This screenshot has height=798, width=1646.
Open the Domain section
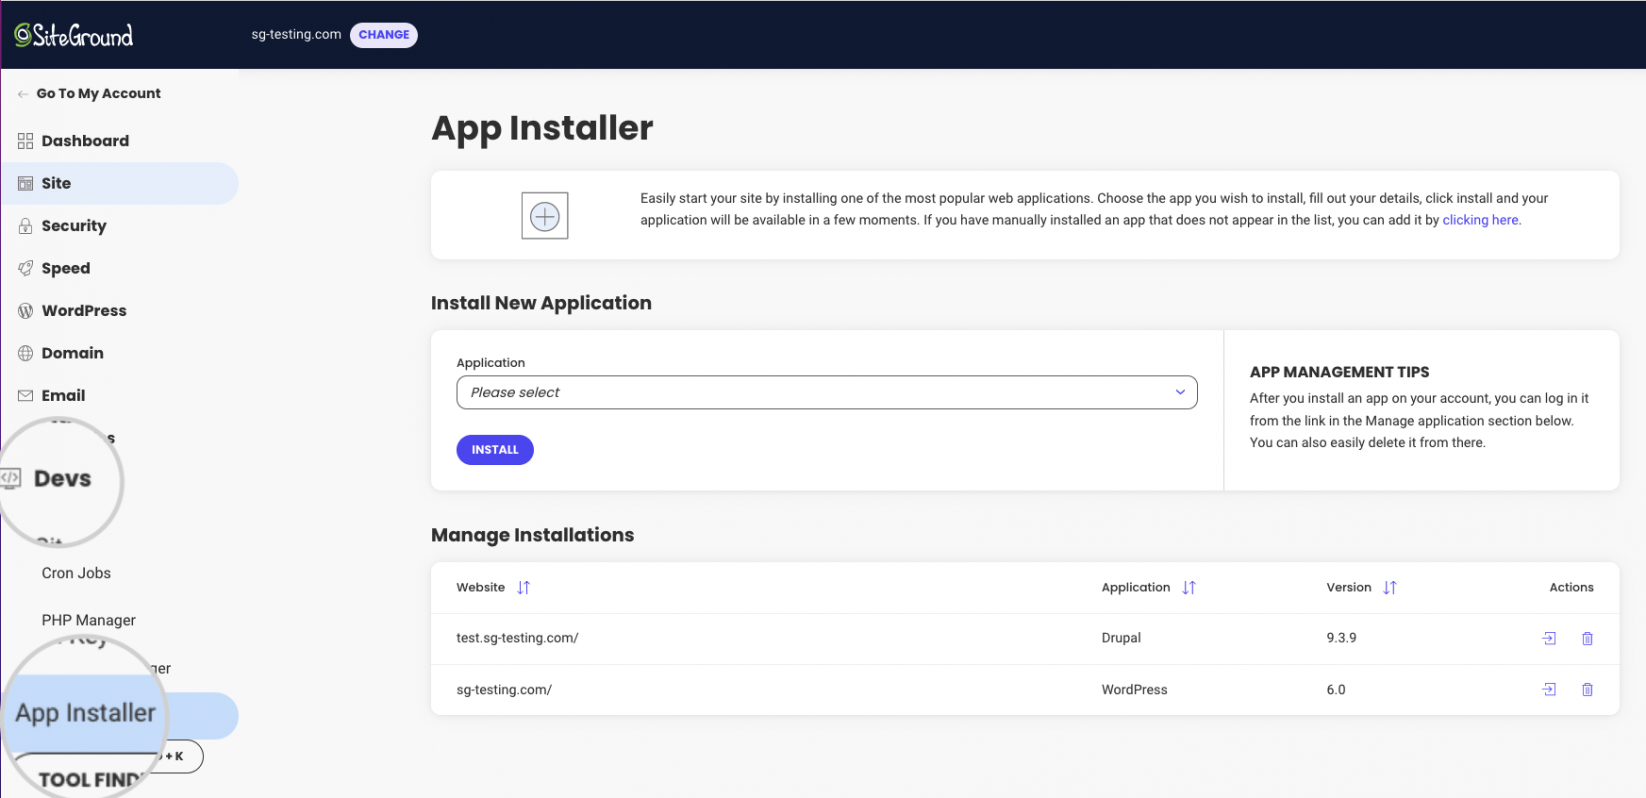72,353
